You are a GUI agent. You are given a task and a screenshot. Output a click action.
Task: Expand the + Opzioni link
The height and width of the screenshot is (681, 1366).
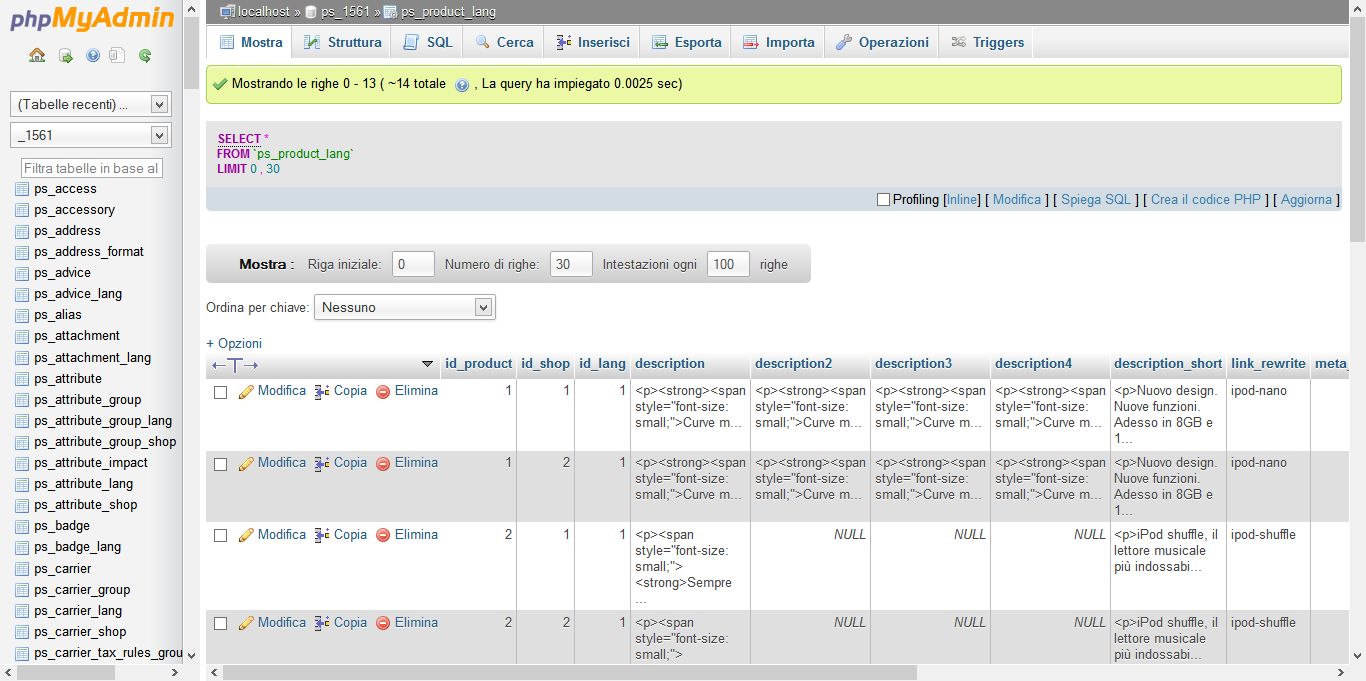[x=234, y=343]
